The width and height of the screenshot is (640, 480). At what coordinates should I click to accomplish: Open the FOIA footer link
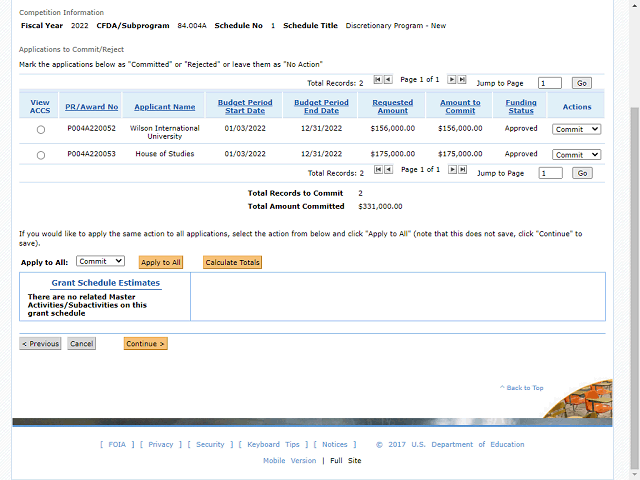click(117, 444)
